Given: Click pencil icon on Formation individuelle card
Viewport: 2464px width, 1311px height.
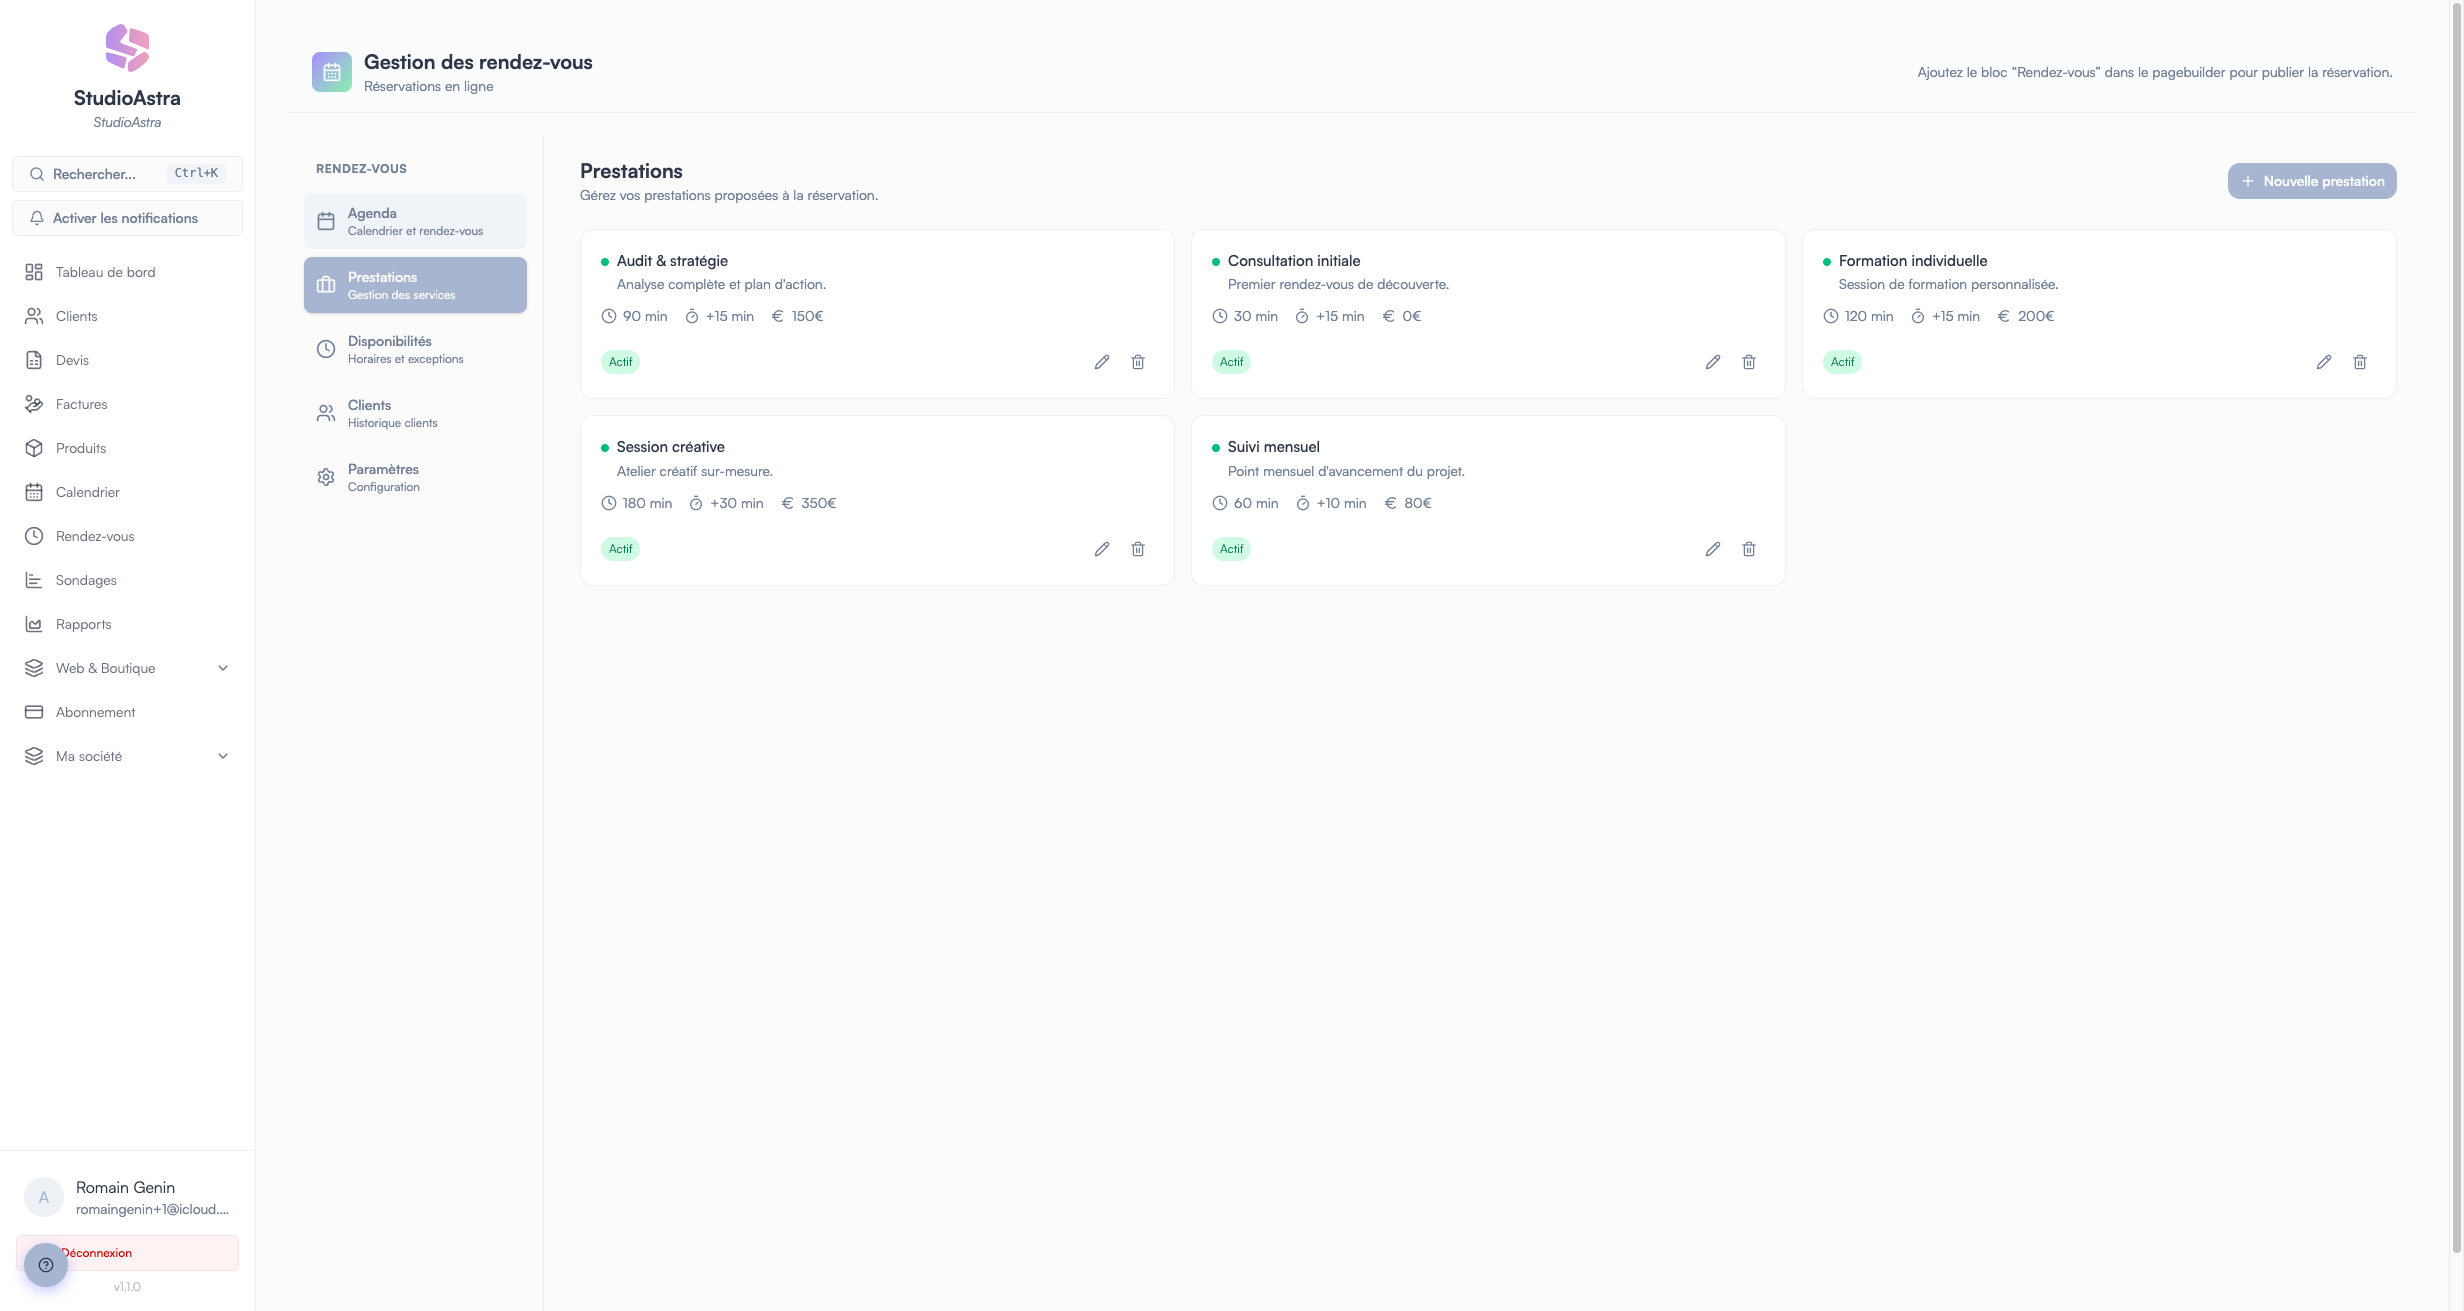Looking at the screenshot, I should pos(2323,362).
